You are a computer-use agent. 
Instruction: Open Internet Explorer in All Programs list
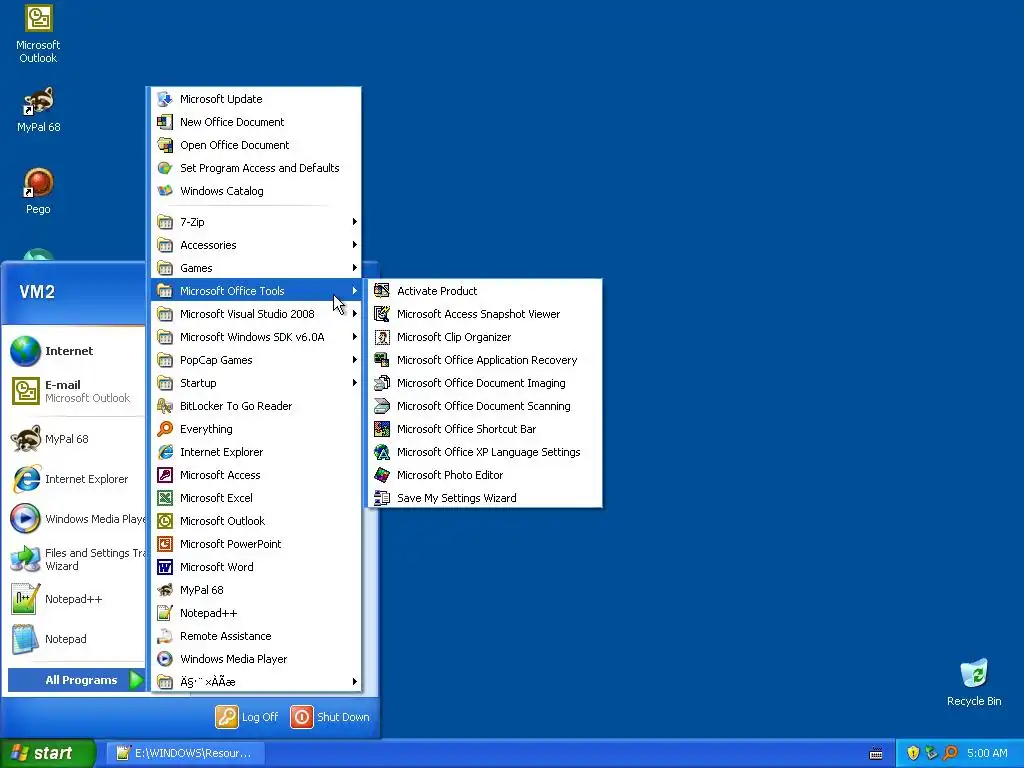click(256, 452)
